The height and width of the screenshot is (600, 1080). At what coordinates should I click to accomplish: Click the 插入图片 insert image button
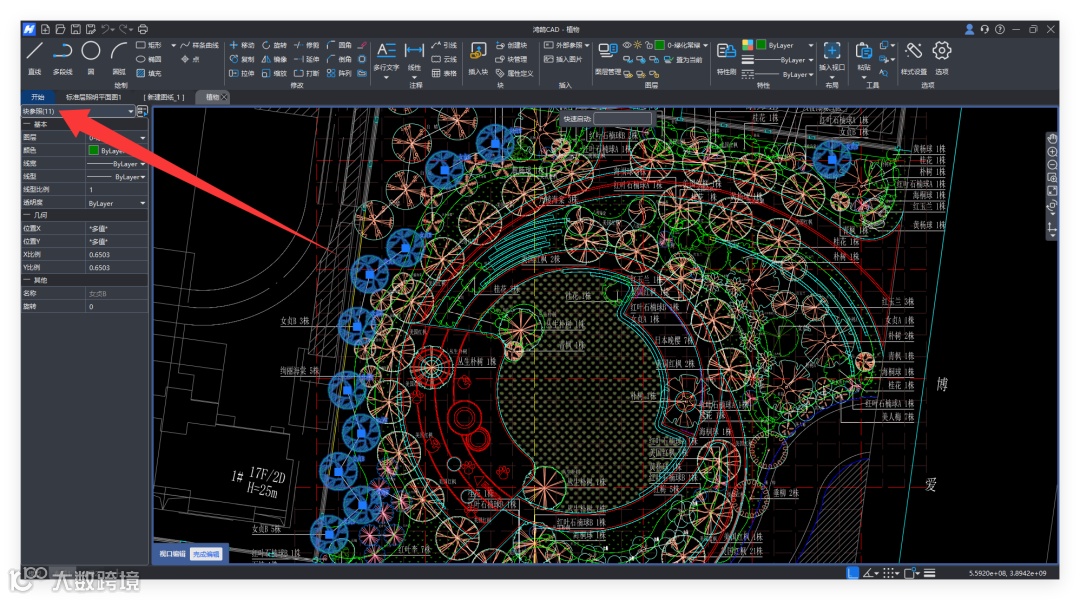click(563, 59)
